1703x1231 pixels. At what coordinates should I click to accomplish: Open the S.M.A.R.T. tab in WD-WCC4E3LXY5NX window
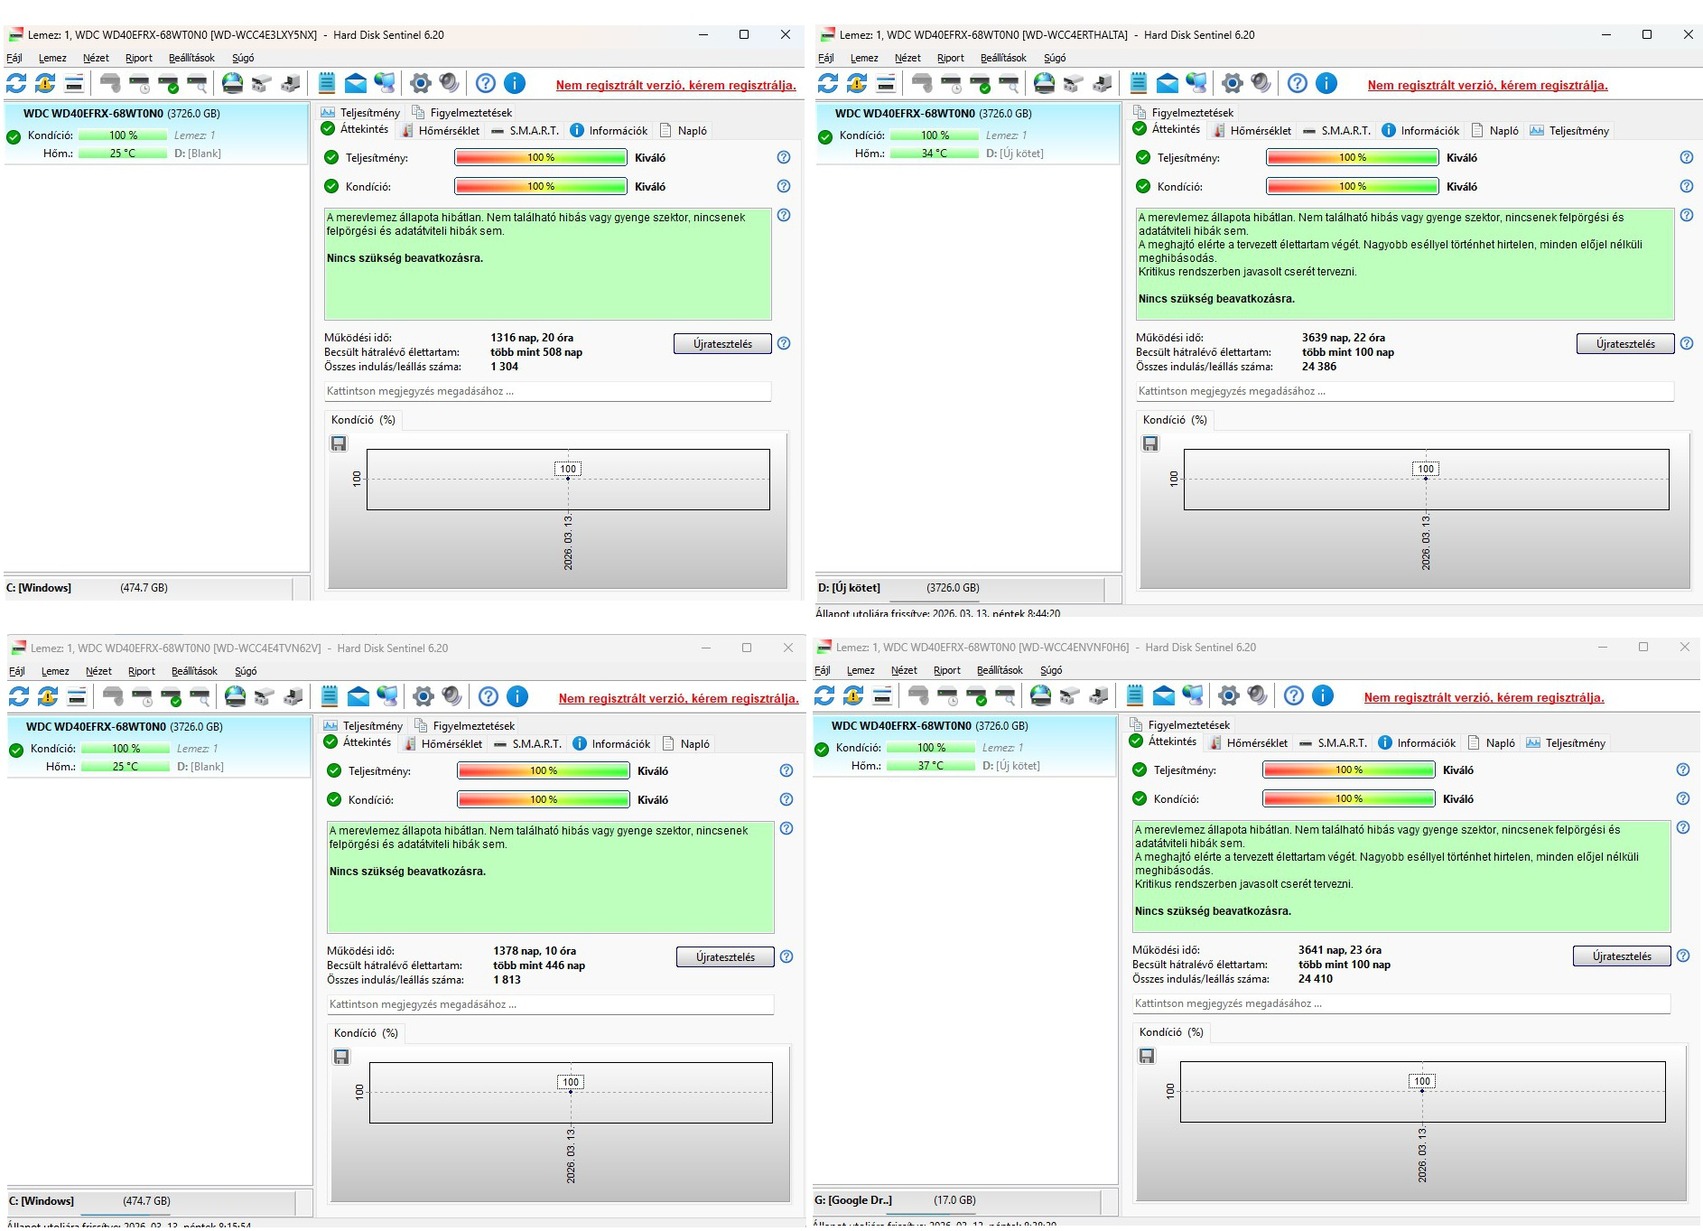coord(525,131)
